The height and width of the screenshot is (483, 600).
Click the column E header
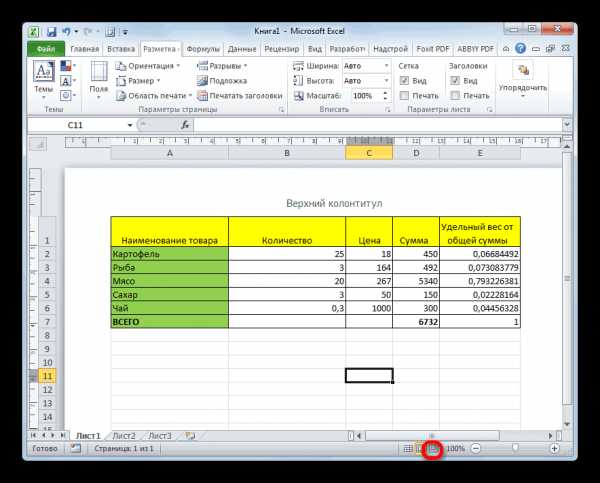point(480,153)
